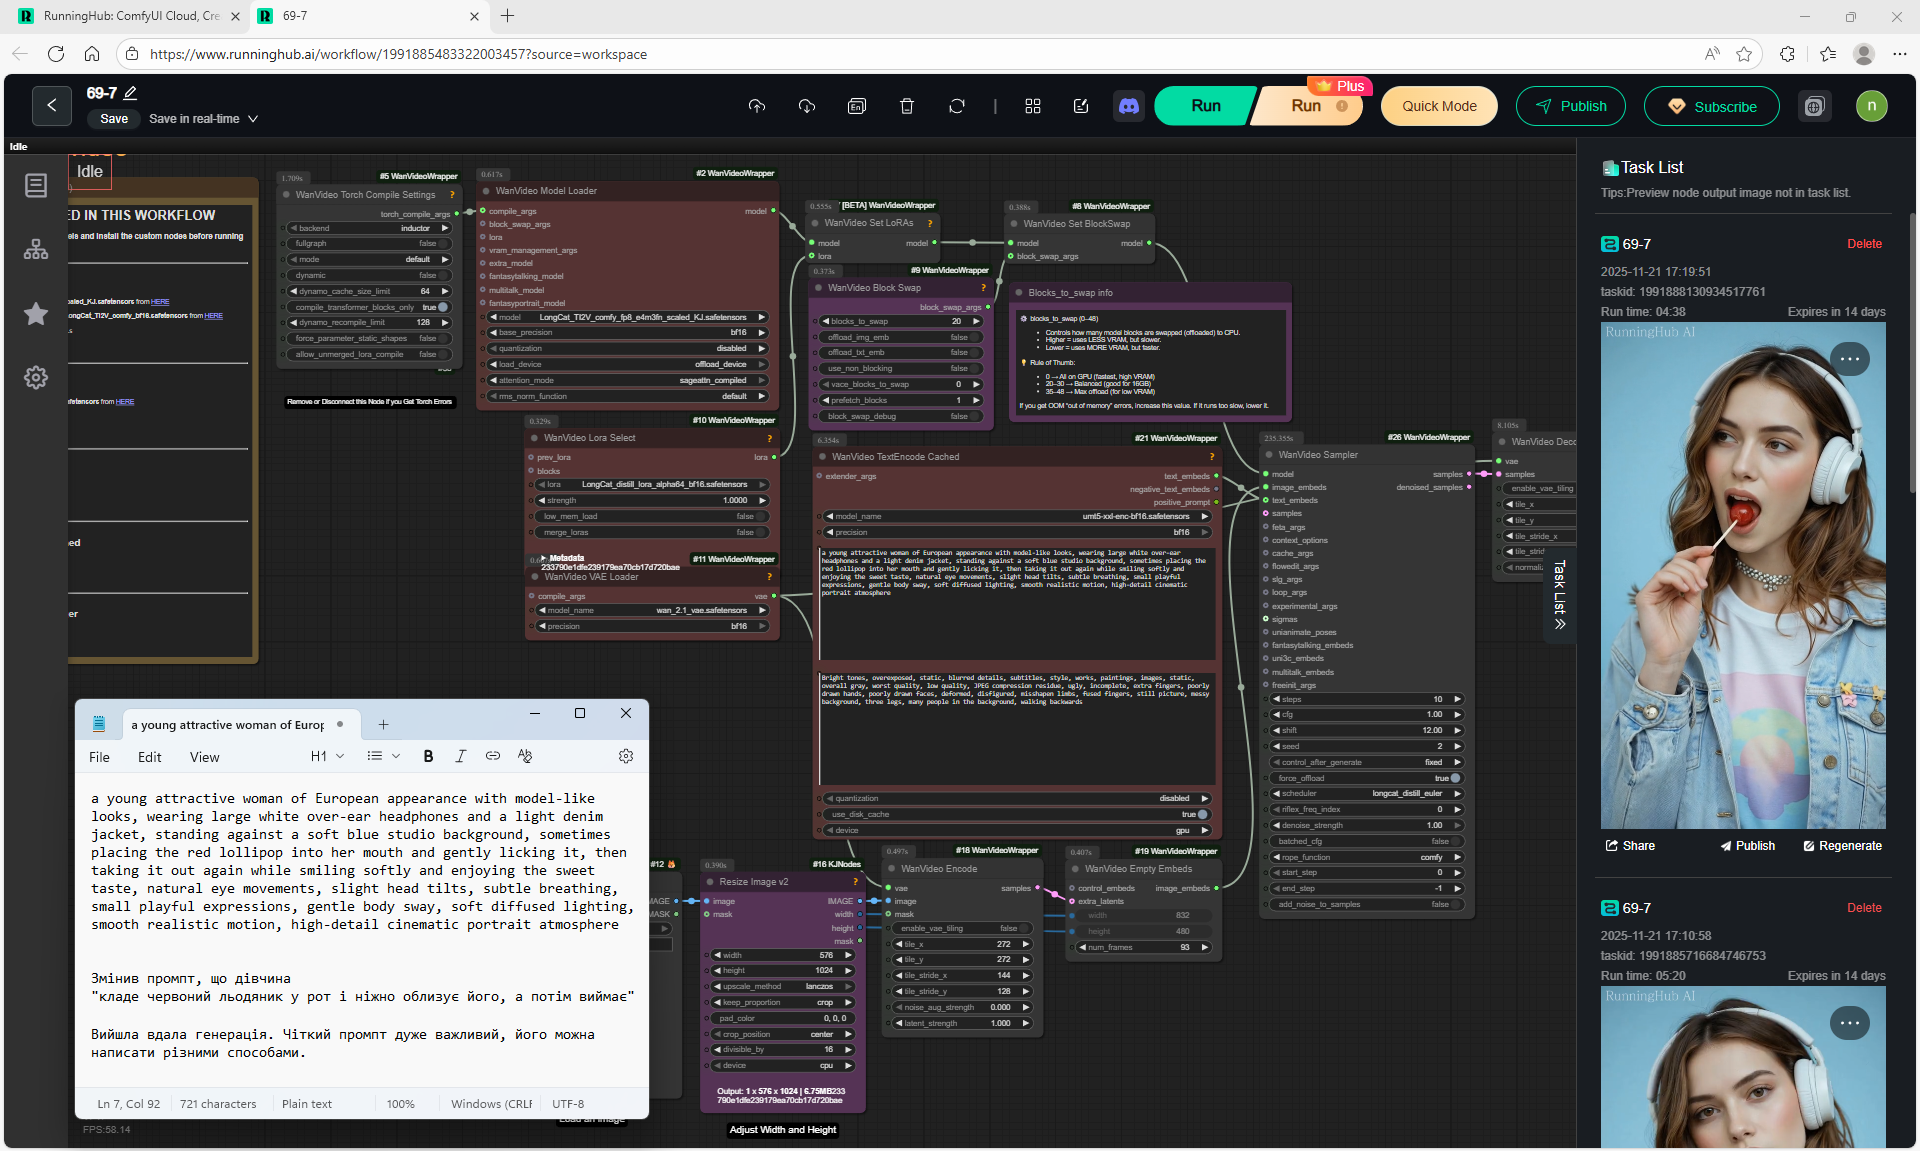Click the language translate En icon
Screen dimensions: 1920x1151
coord(856,106)
